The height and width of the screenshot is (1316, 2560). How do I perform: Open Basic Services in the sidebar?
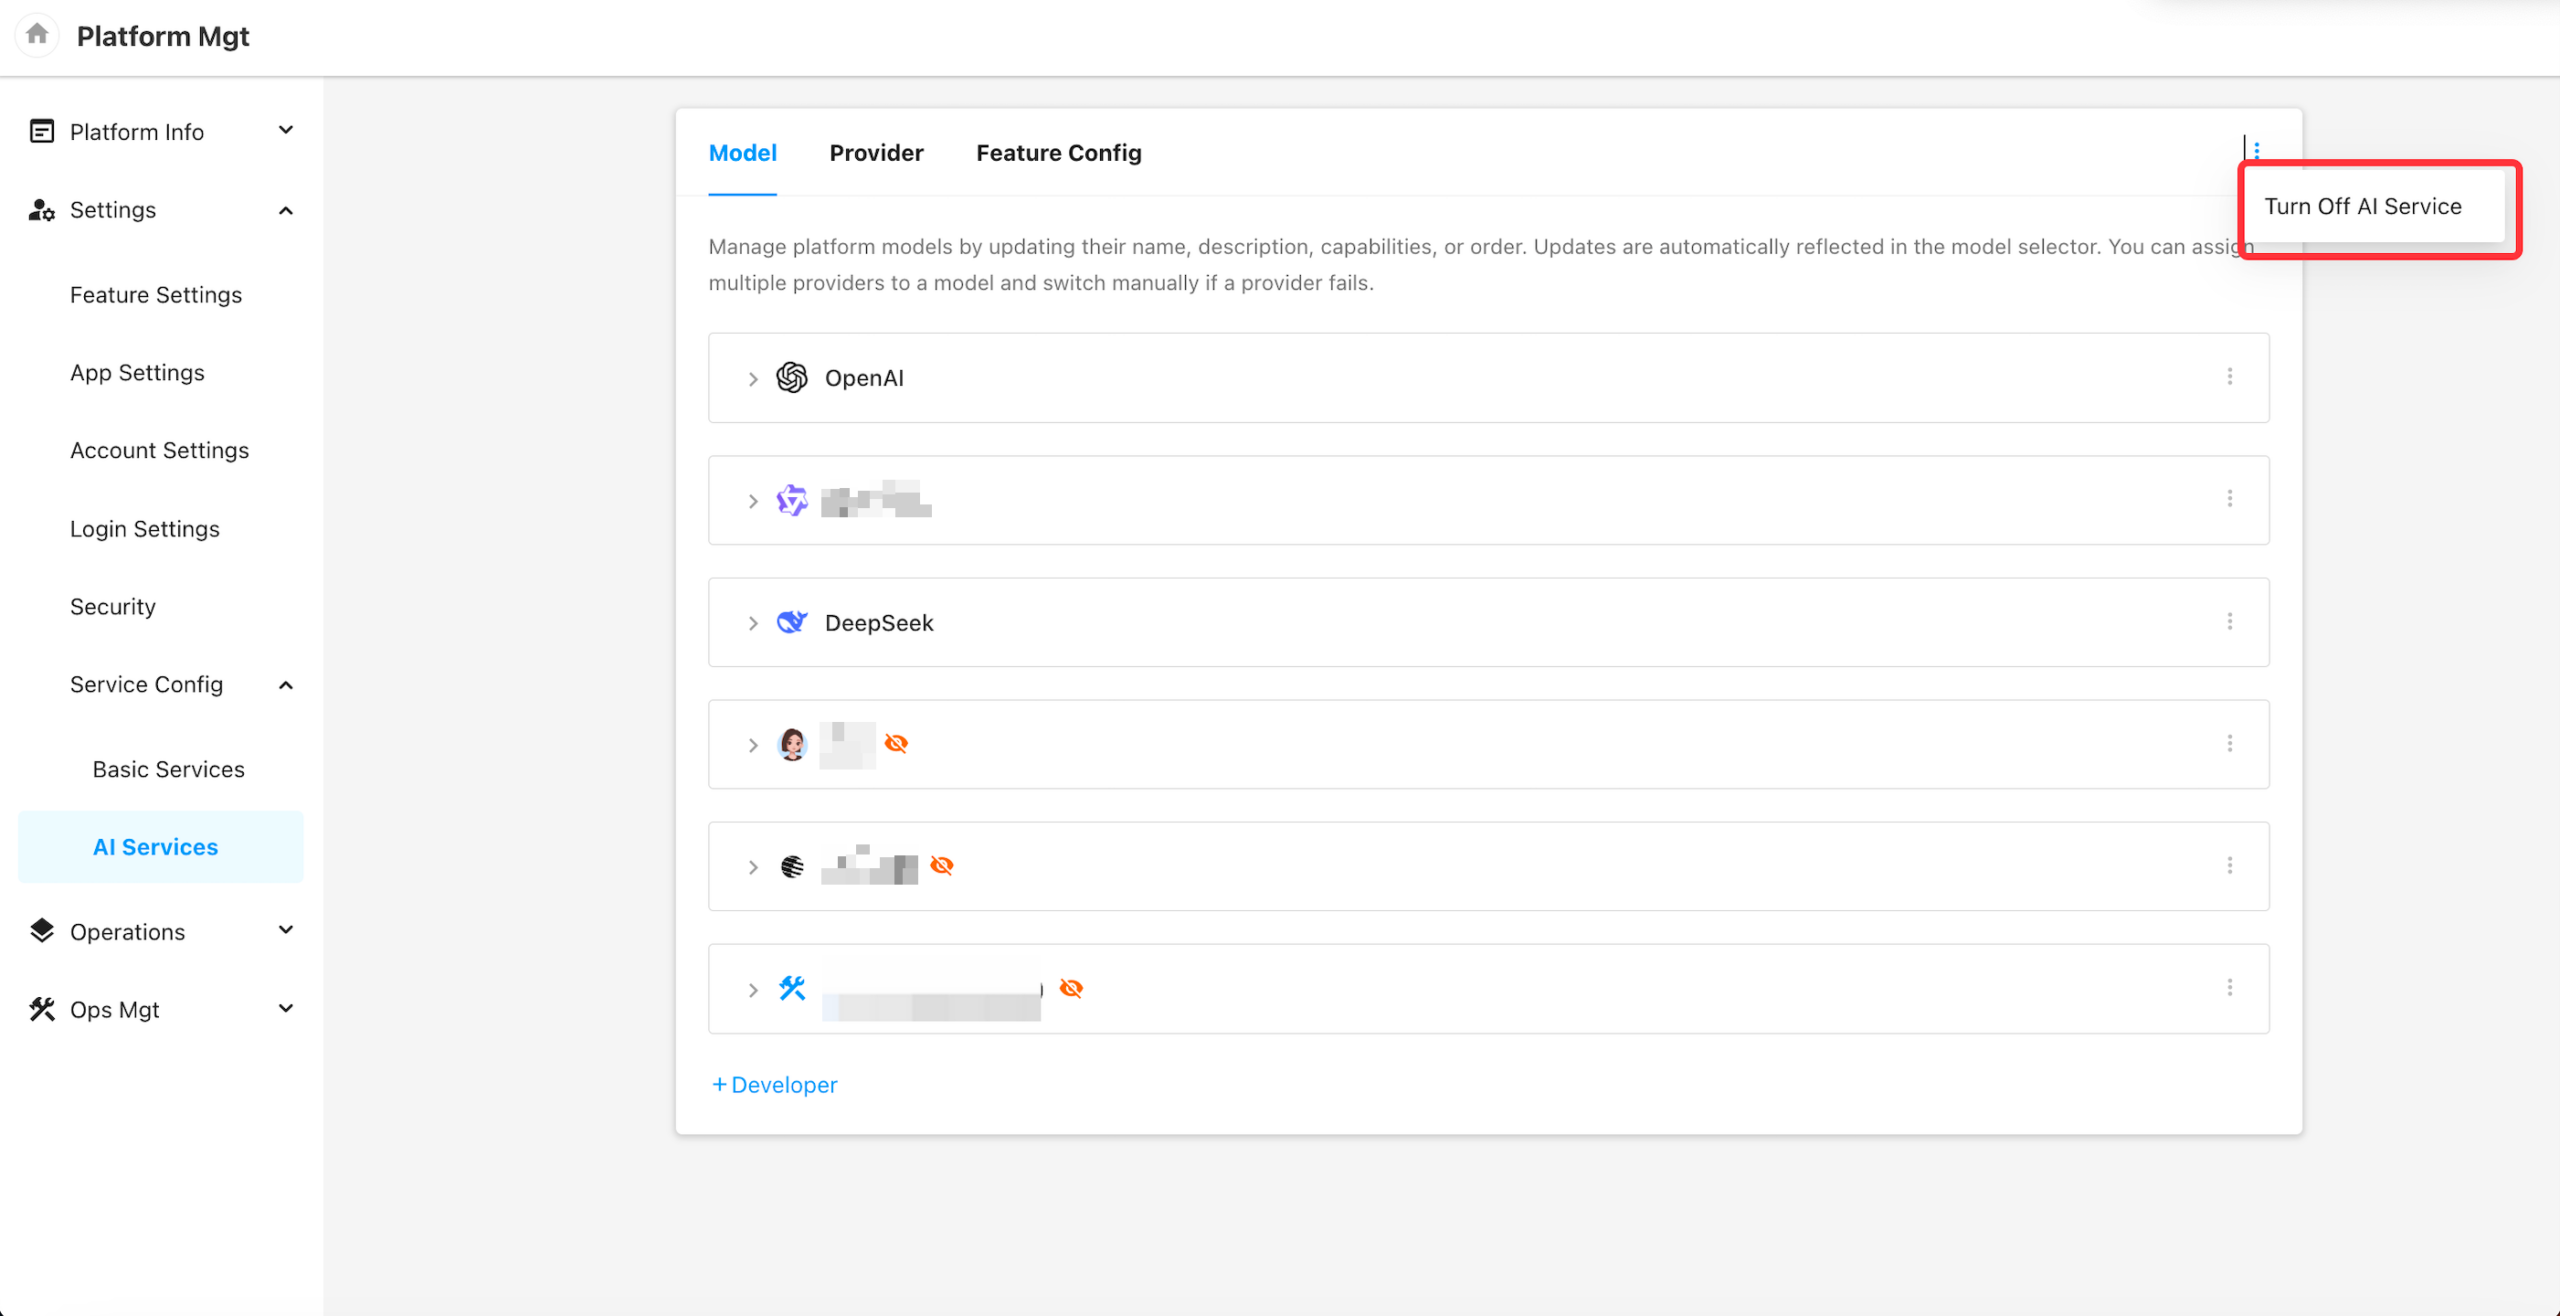point(168,769)
